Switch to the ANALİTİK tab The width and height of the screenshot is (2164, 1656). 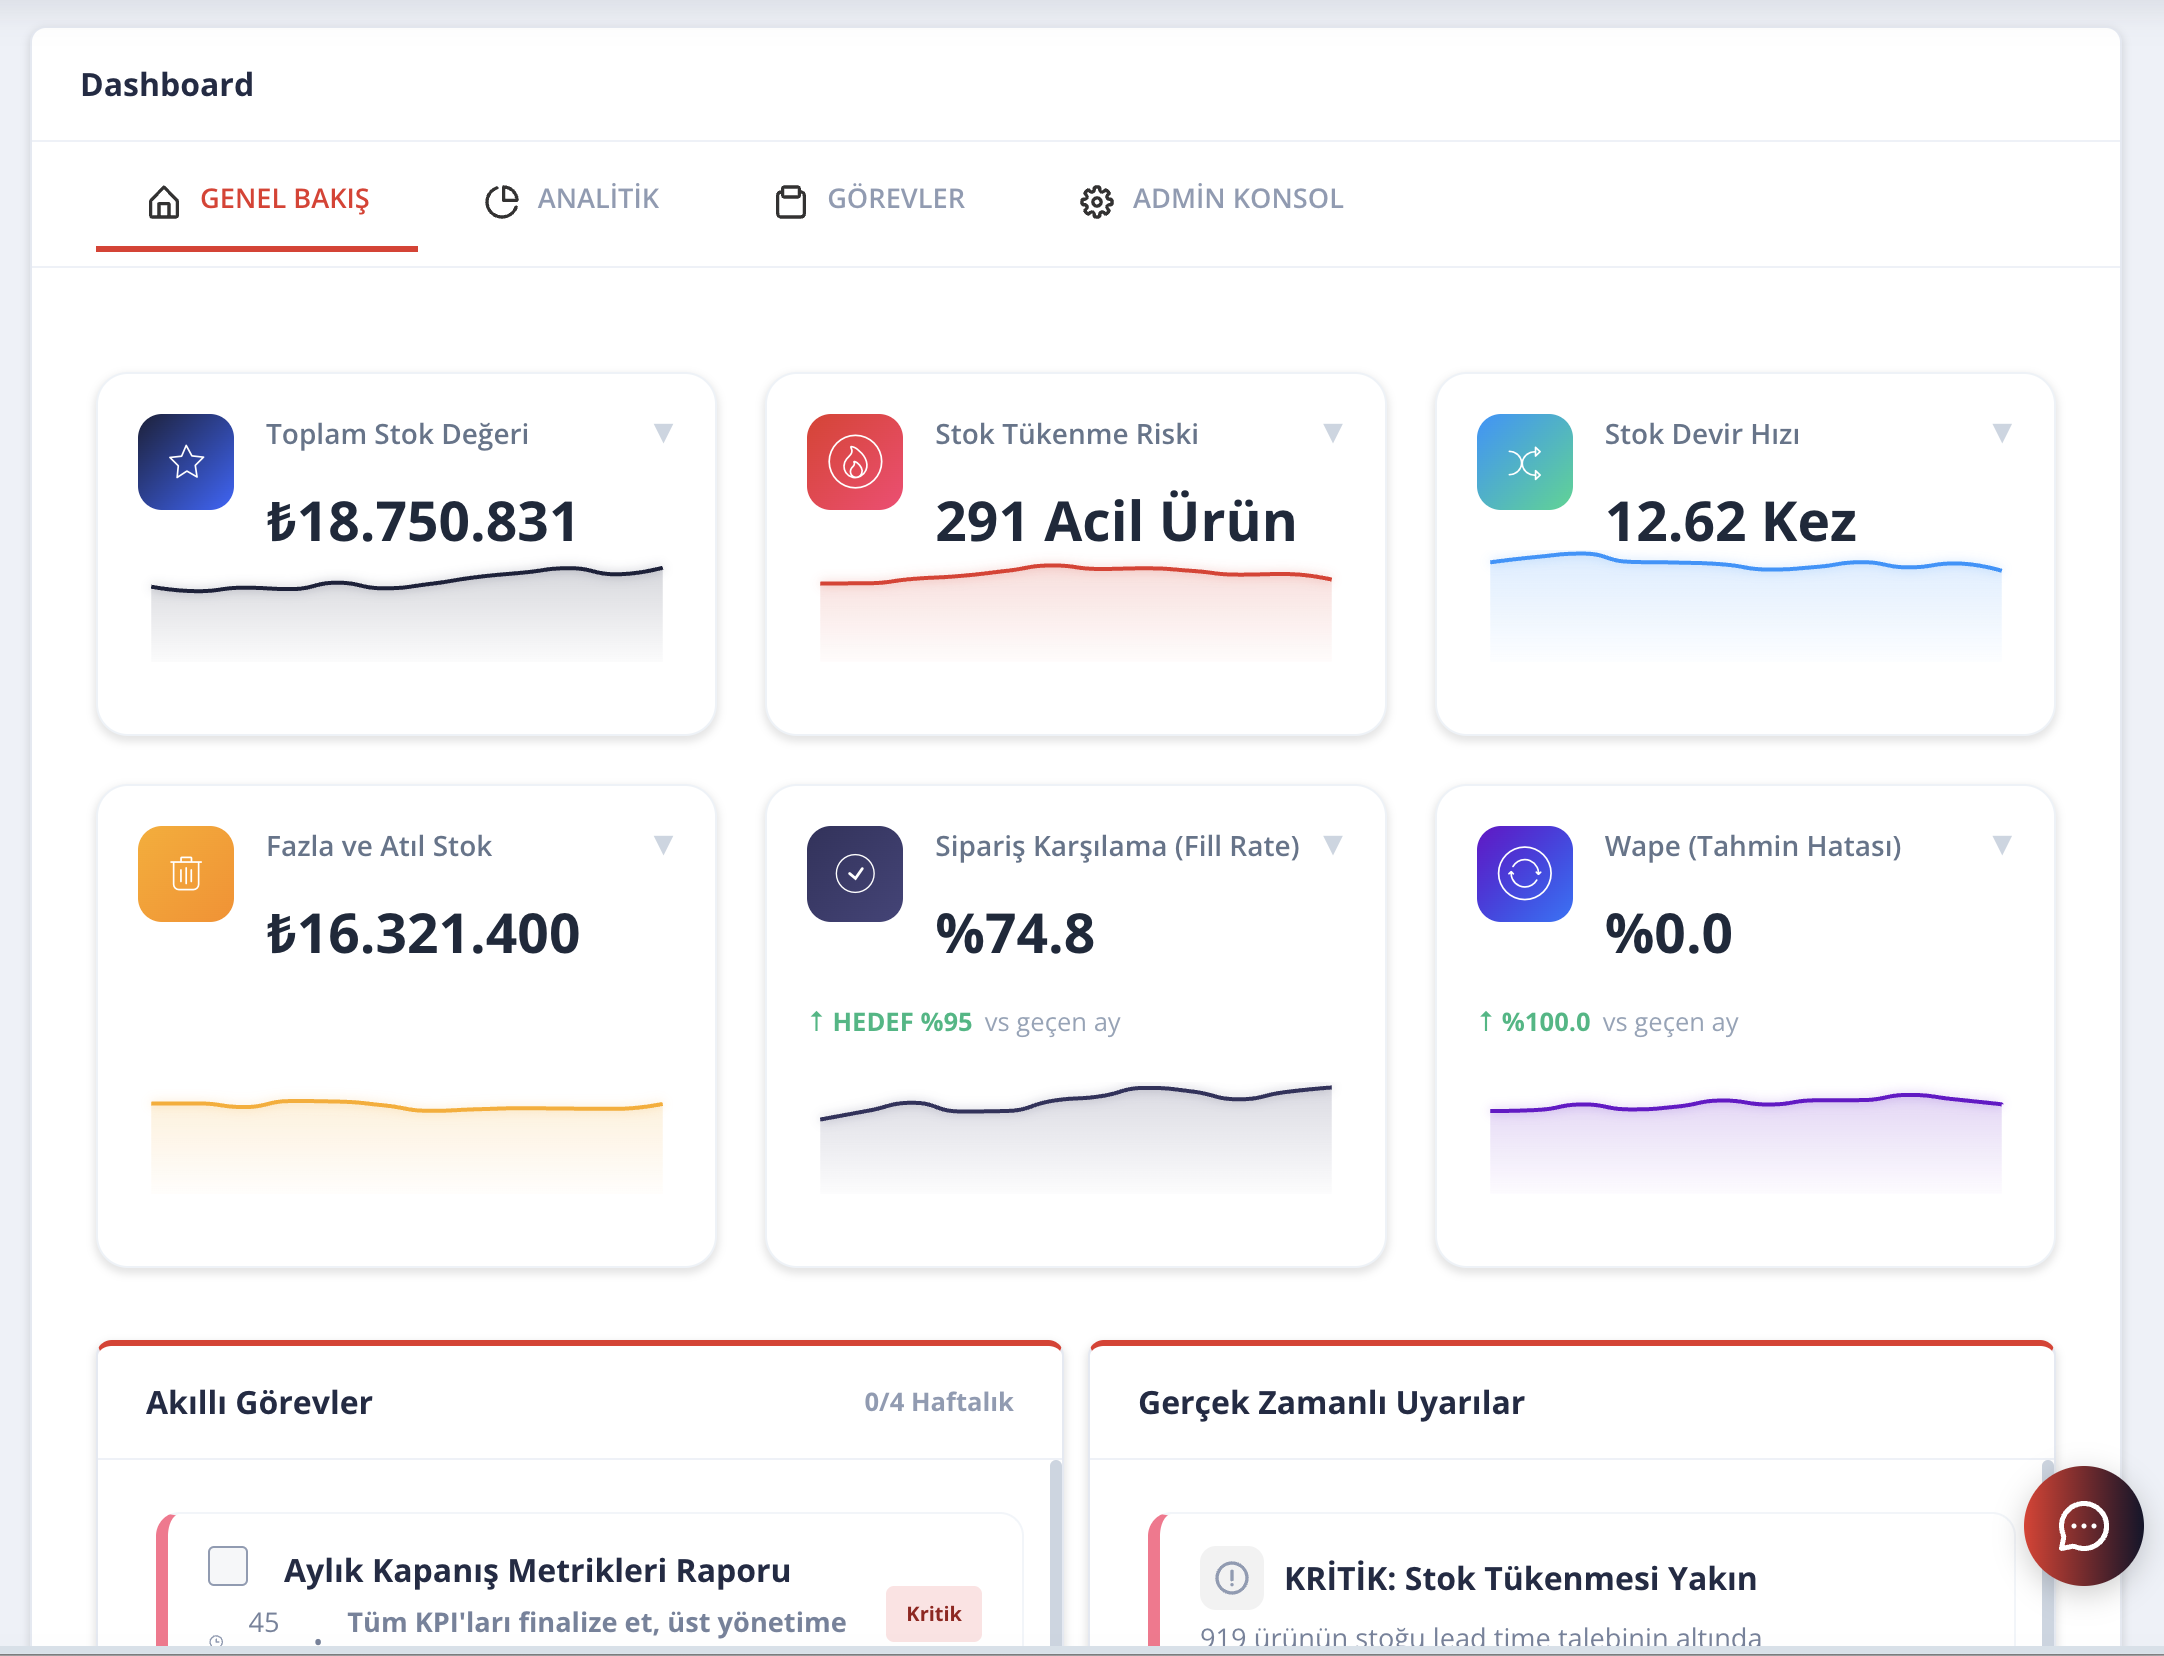pyautogui.click(x=572, y=199)
